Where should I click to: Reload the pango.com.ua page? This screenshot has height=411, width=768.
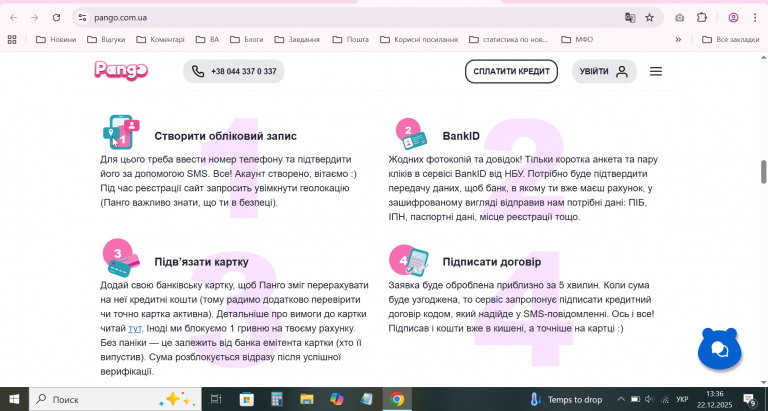pos(56,18)
